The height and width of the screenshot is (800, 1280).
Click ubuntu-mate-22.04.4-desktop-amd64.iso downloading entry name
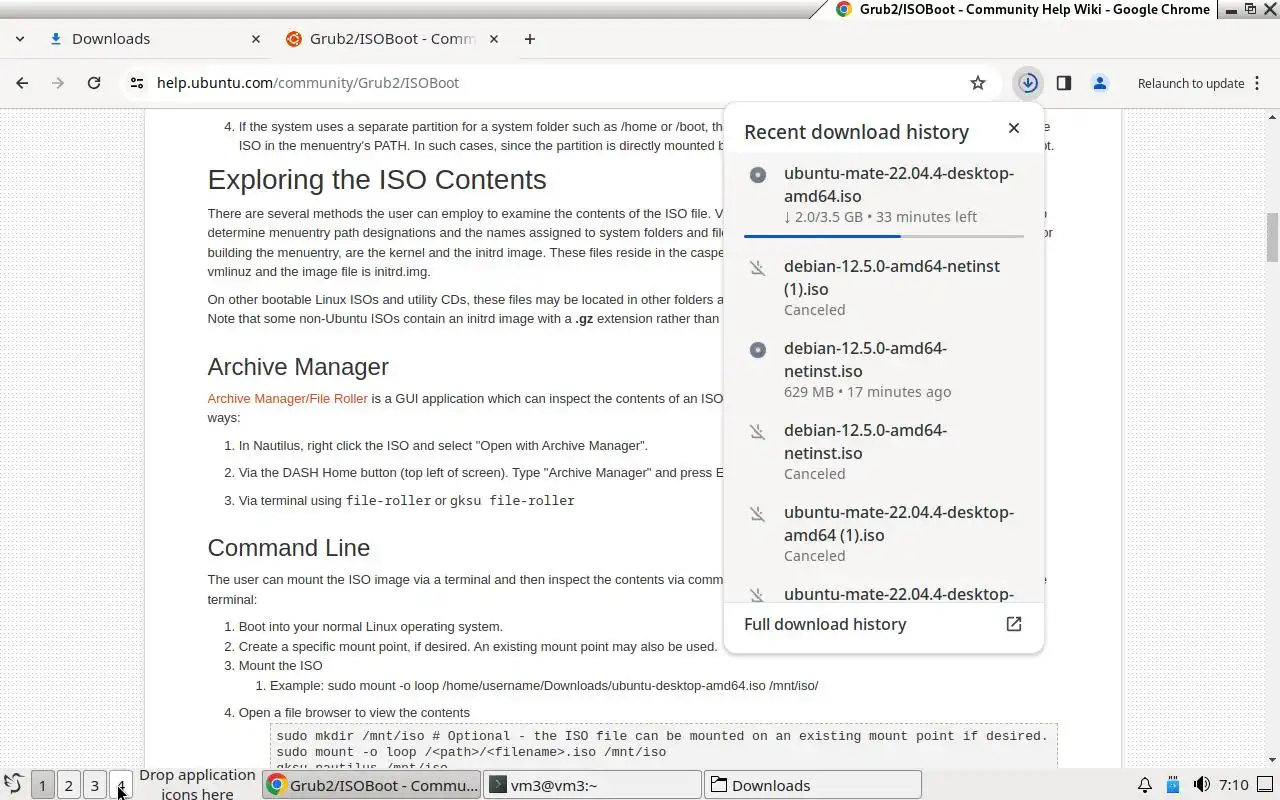click(x=899, y=185)
